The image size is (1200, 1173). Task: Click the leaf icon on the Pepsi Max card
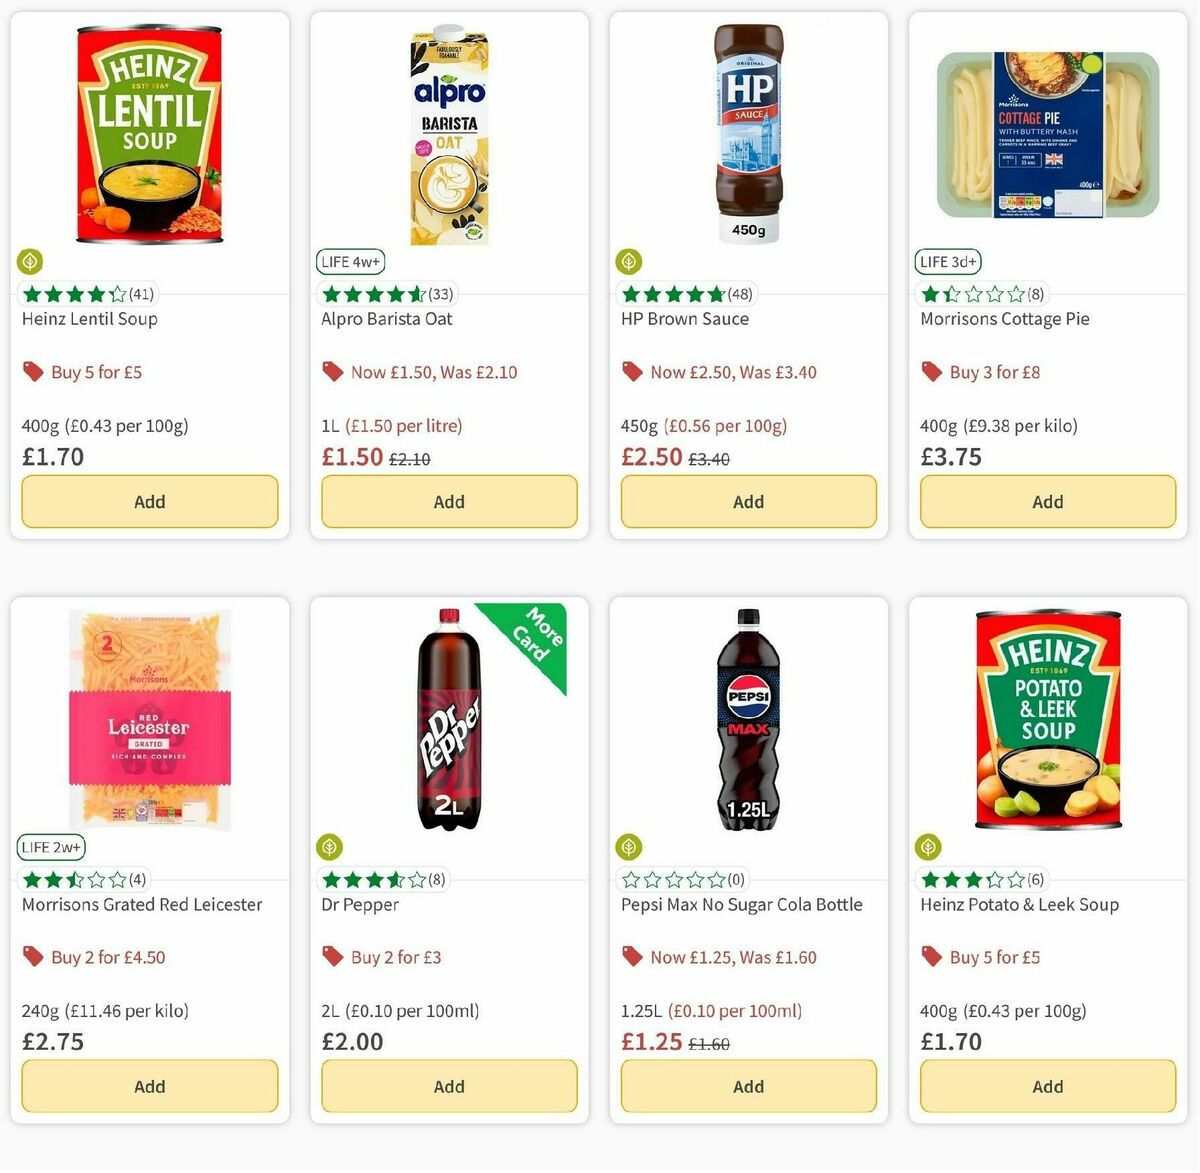coord(628,847)
